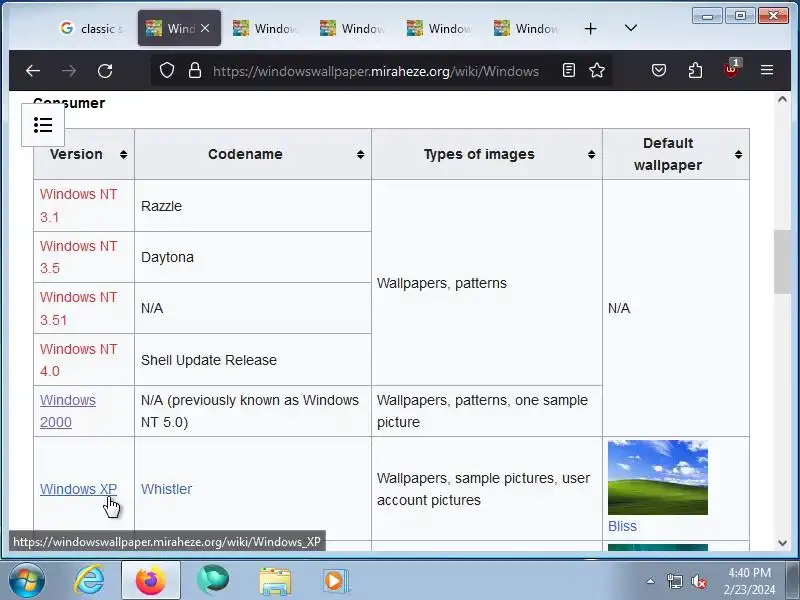Open network status tray icon

point(674,581)
